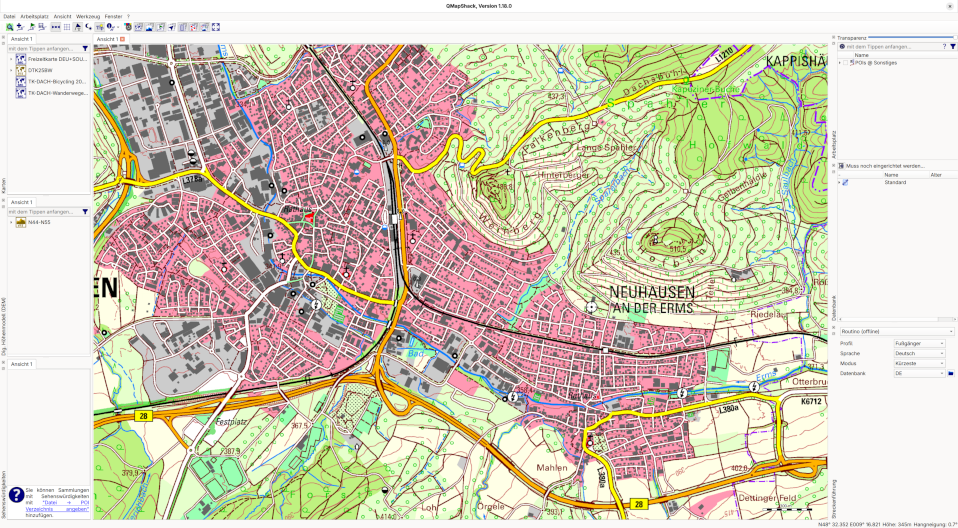Select the TK-DACH-Bicycling map entry
The width and height of the screenshot is (958, 528).
(57, 81)
